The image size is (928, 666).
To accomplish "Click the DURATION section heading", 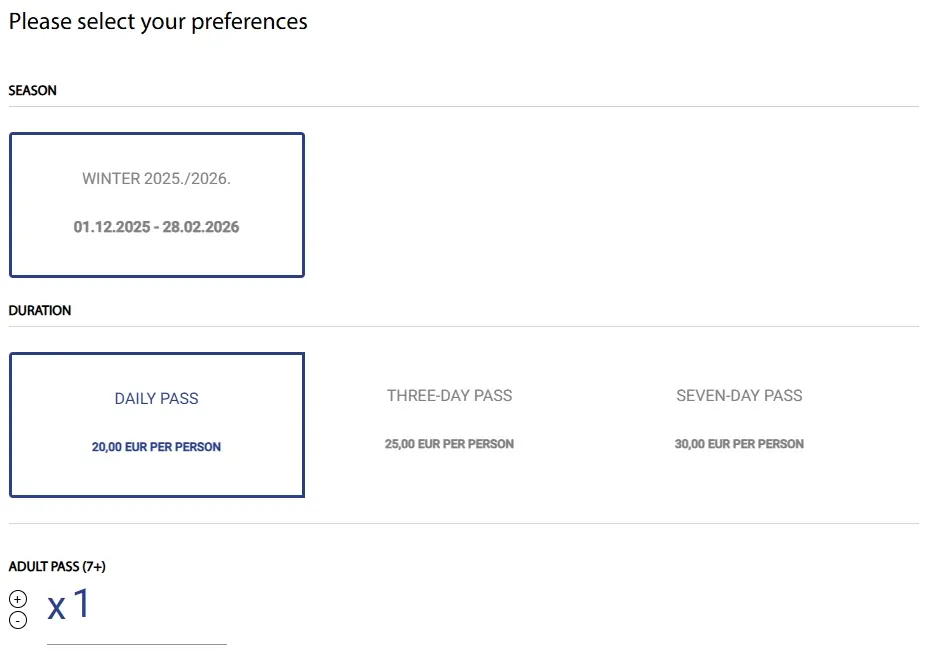I will 40,311.
